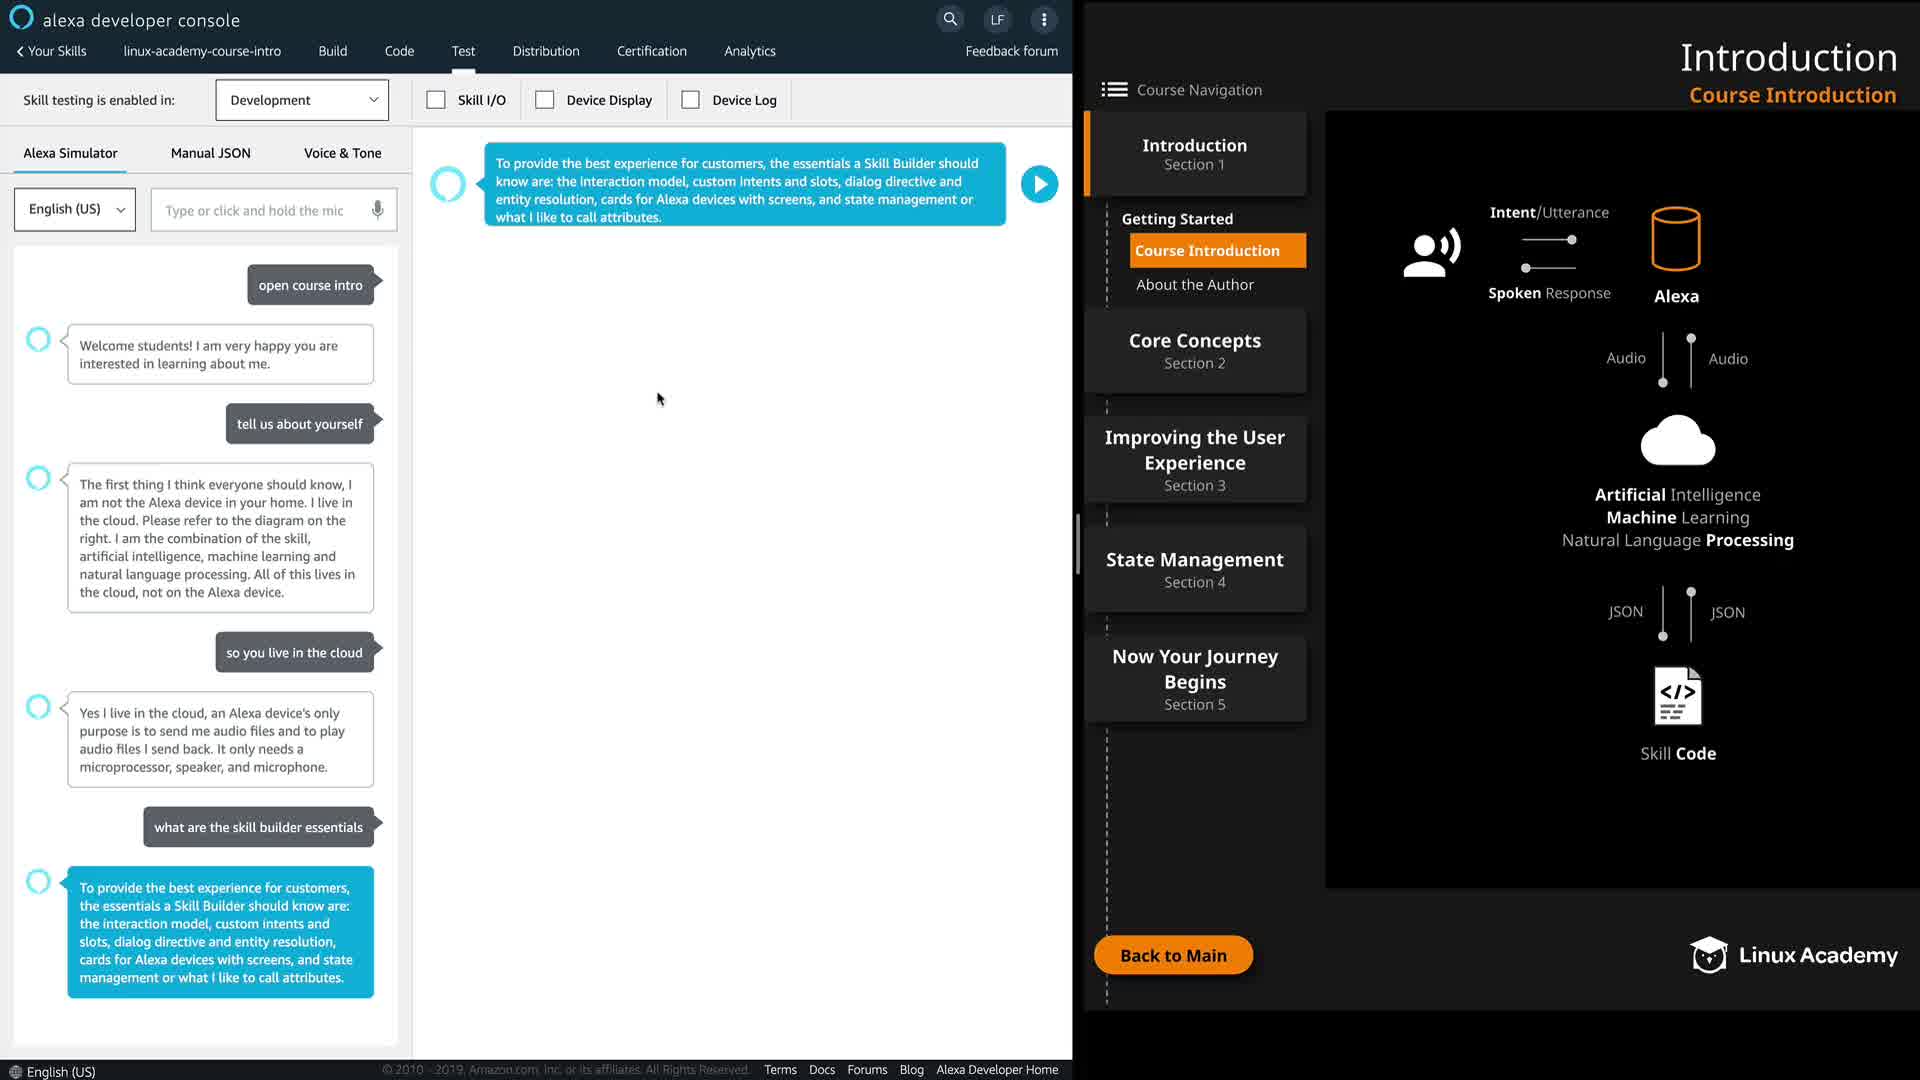
Task: Open the About the Author lesson
Action: pos(1194,285)
